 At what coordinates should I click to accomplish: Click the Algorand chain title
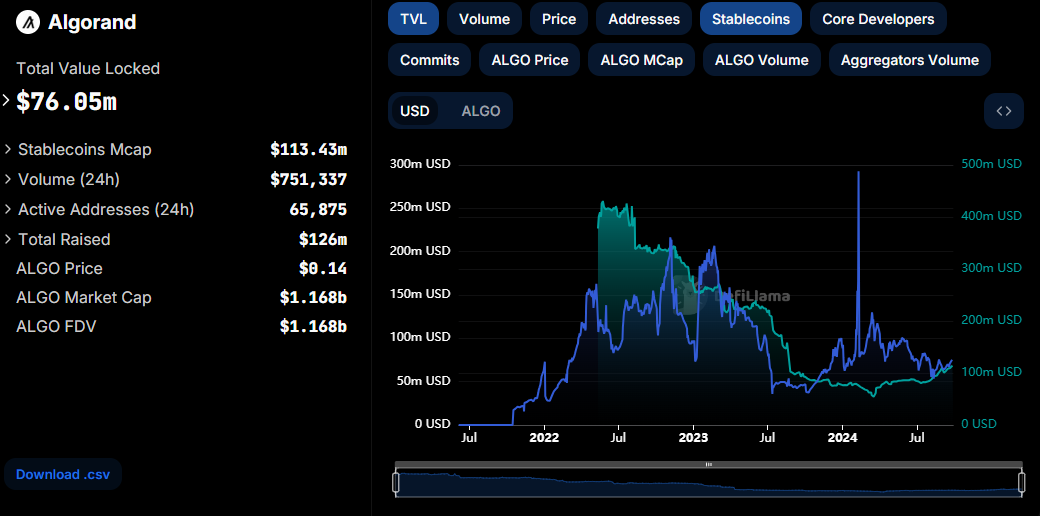pyautogui.click(x=92, y=23)
